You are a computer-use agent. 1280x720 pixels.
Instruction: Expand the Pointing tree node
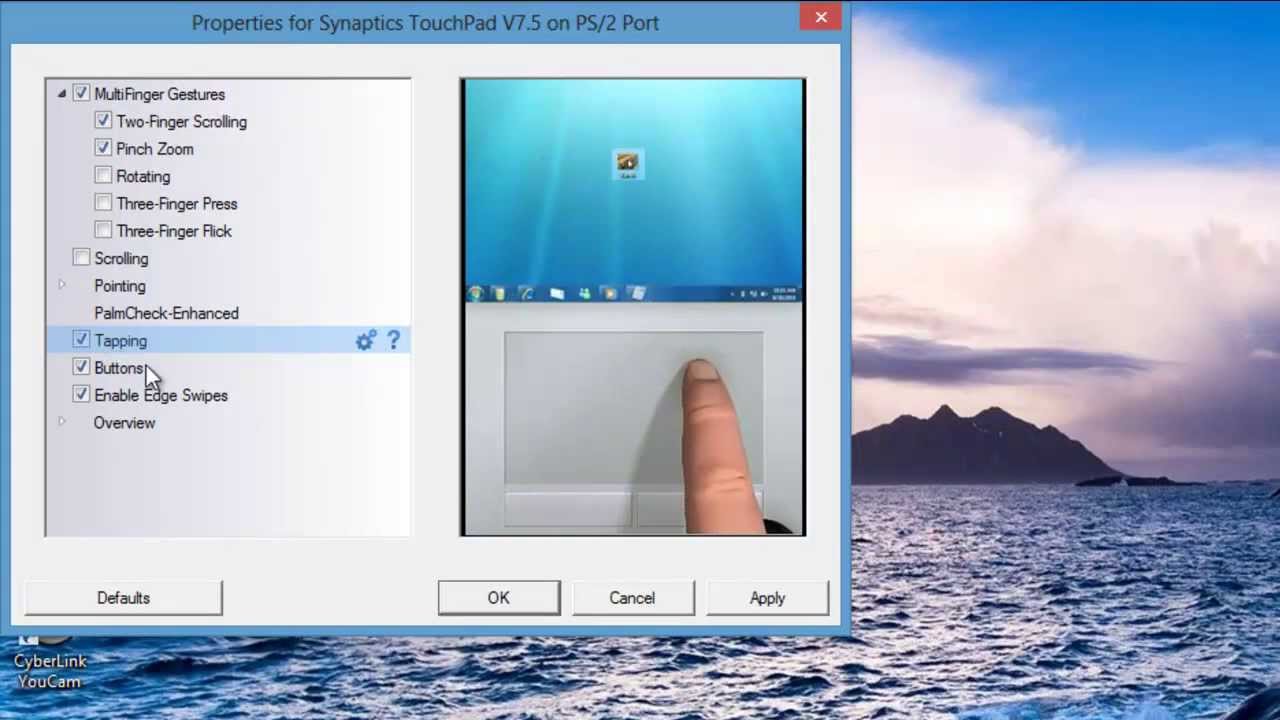(x=61, y=286)
